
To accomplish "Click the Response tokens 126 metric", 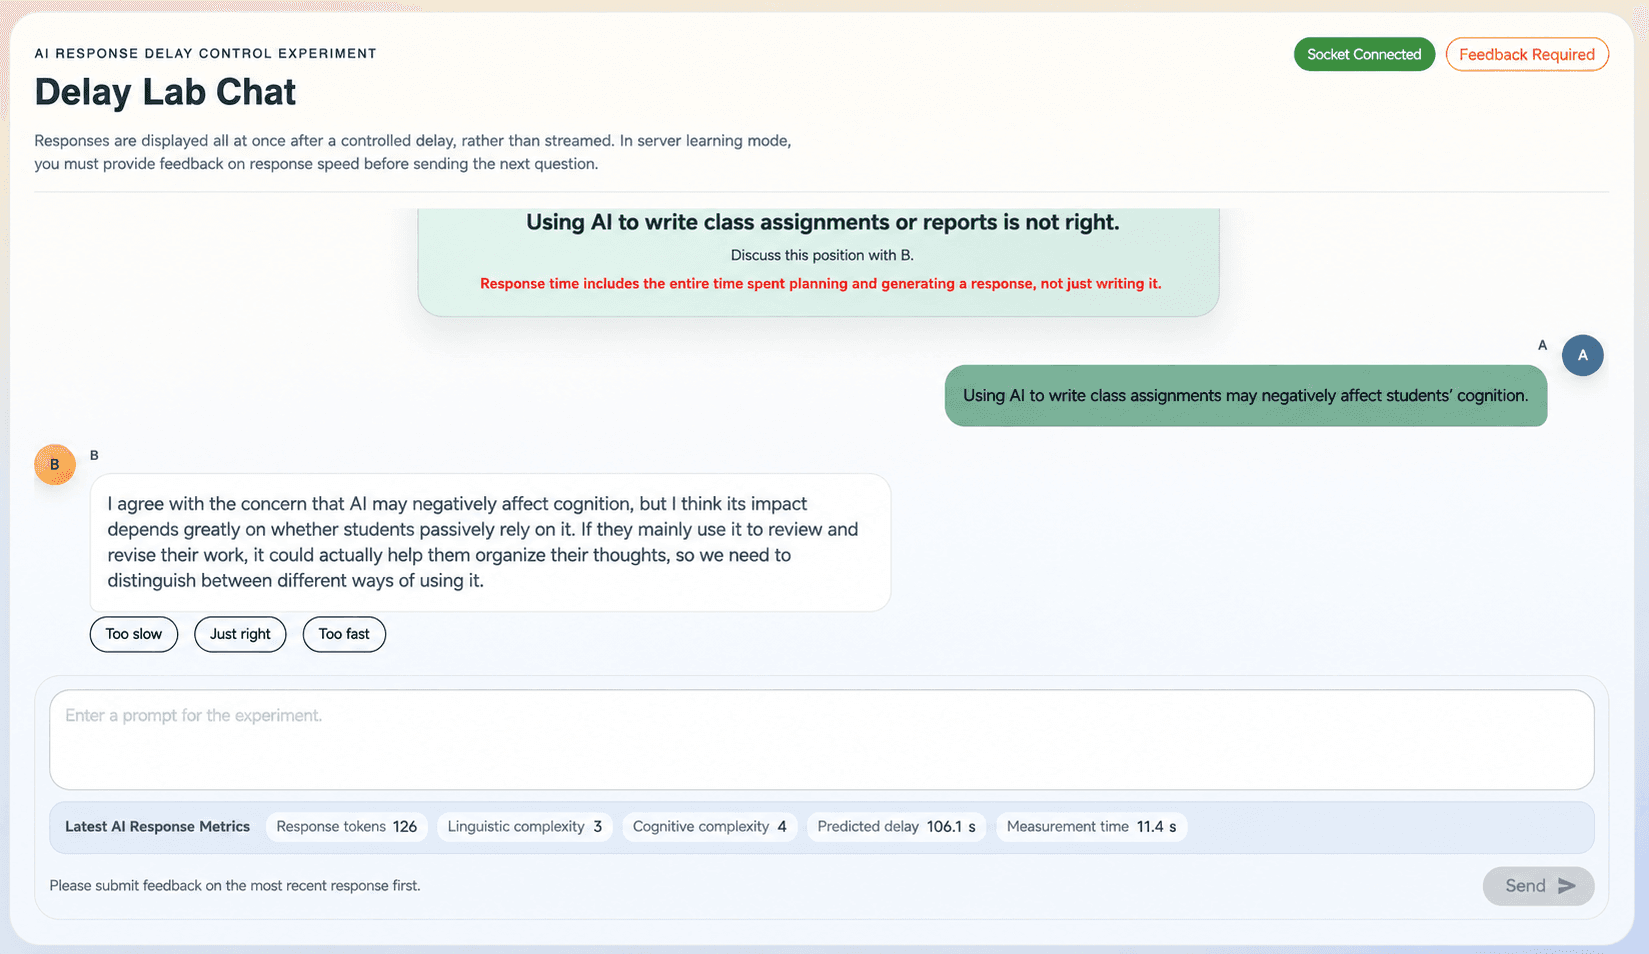I will (x=346, y=827).
